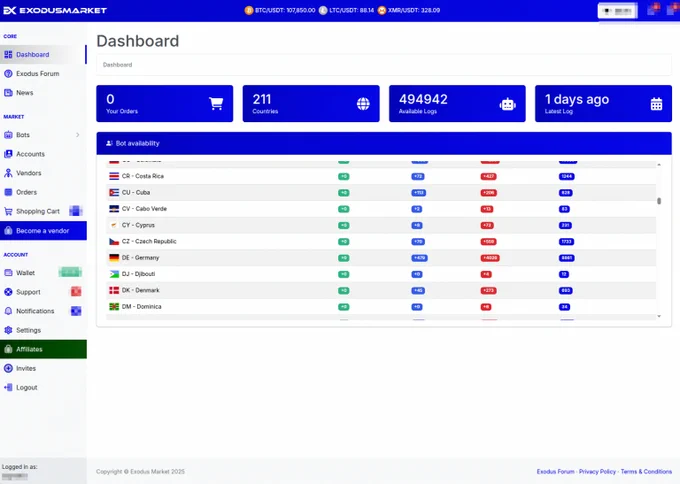Click the red badge in Germany row
This screenshot has height=484, width=680.
coord(490,258)
